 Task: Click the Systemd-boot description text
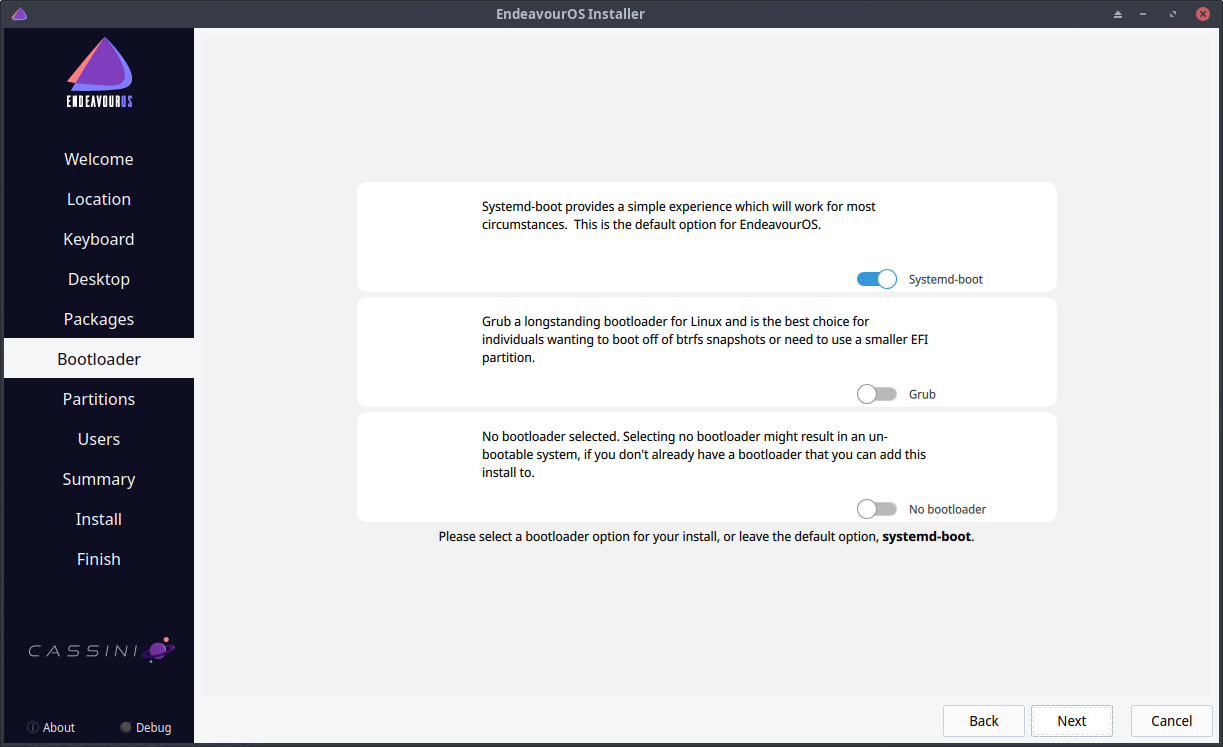tap(679, 215)
